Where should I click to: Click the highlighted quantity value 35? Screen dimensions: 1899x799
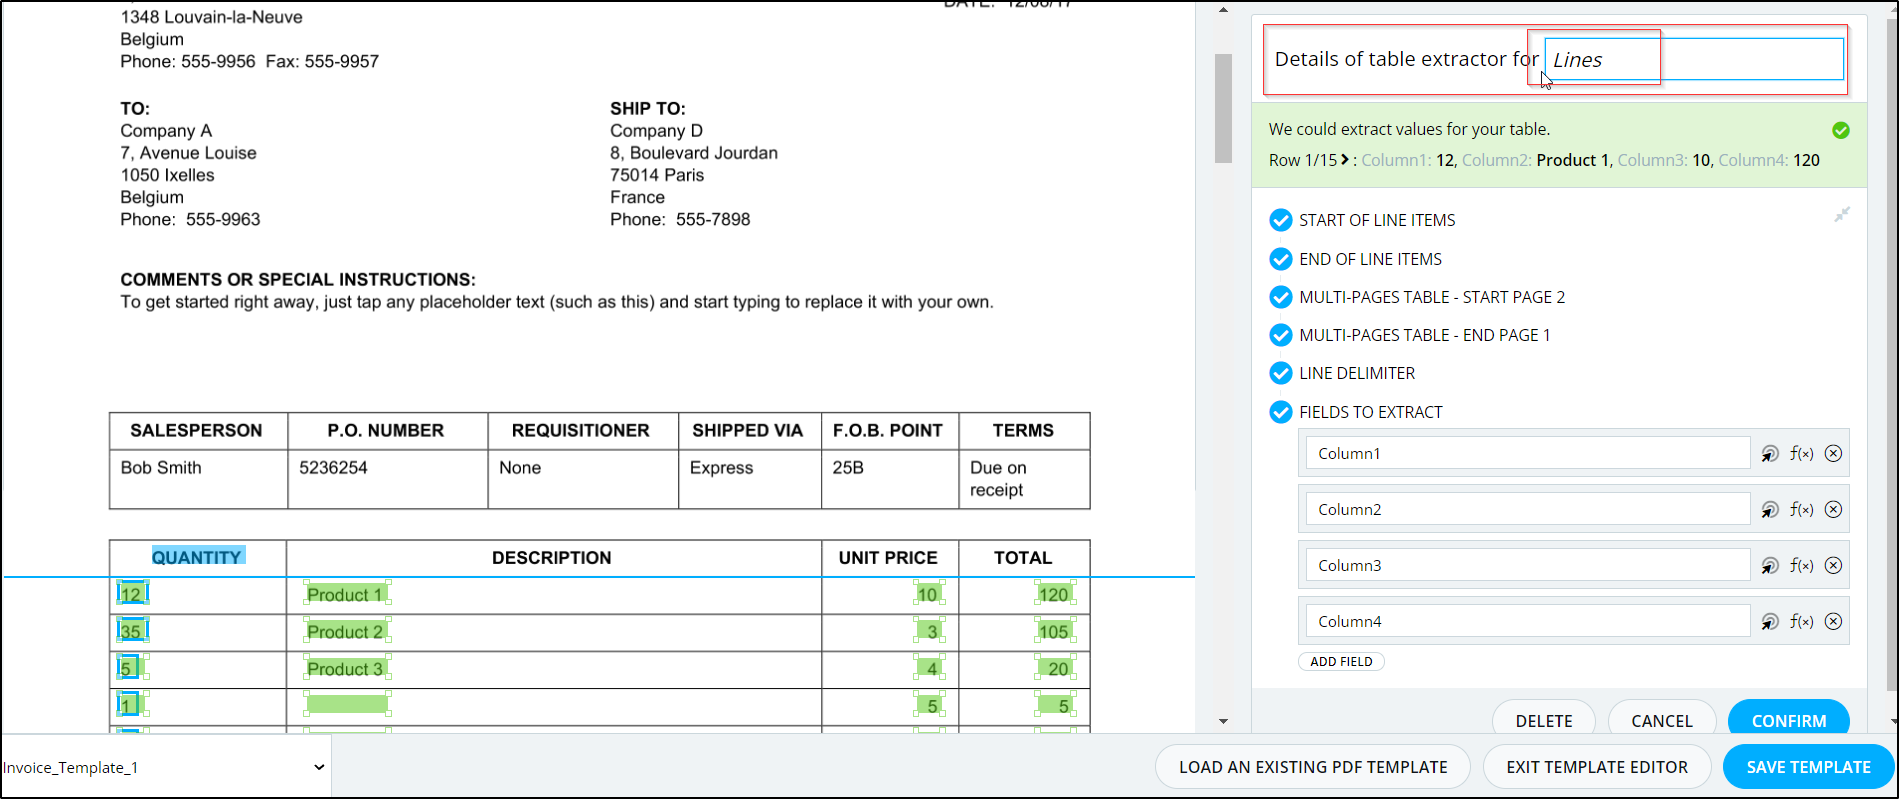(x=131, y=632)
